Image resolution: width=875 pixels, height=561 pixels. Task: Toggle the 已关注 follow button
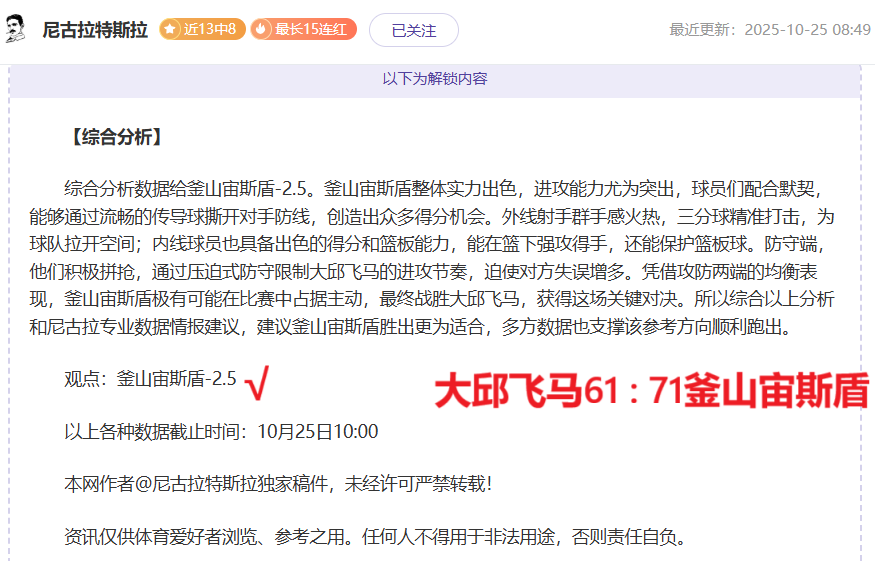click(x=413, y=30)
